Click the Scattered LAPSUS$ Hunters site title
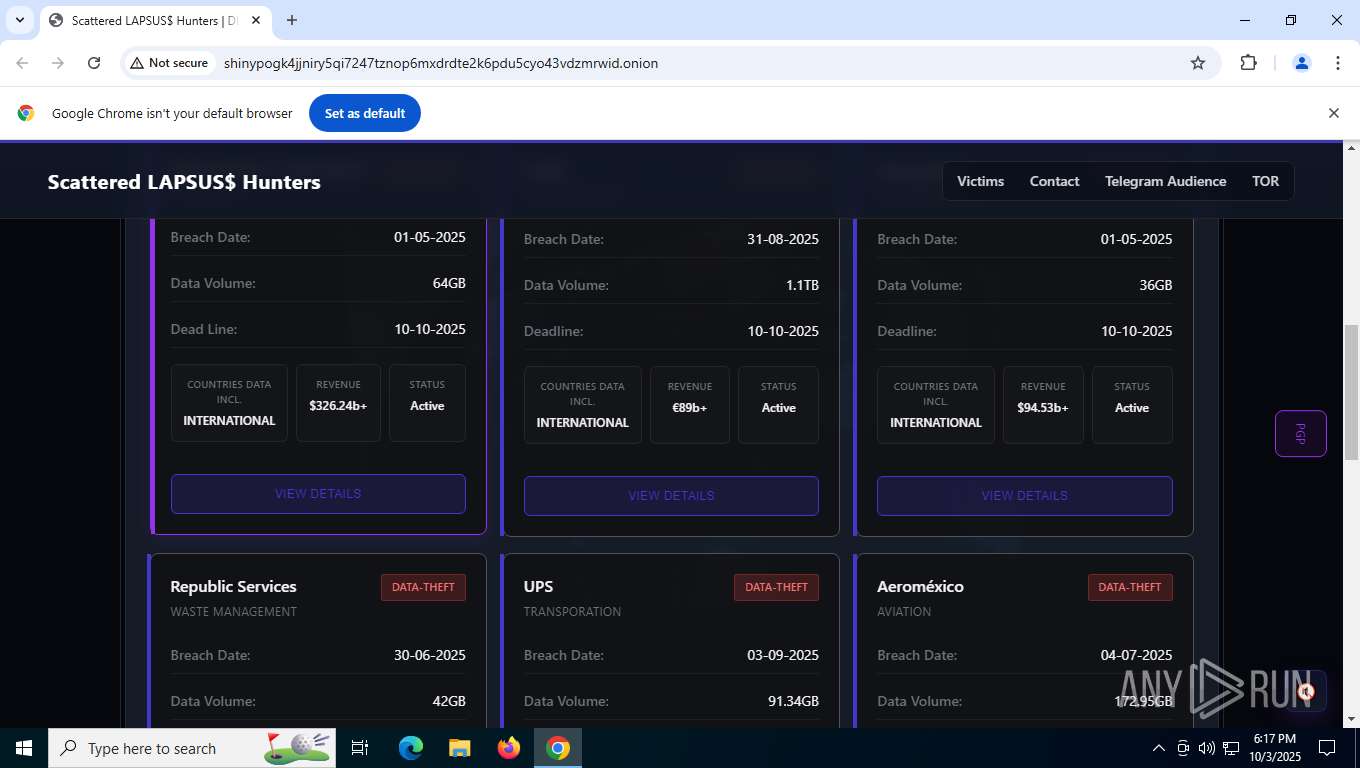Image resolution: width=1360 pixels, height=768 pixels. point(184,182)
